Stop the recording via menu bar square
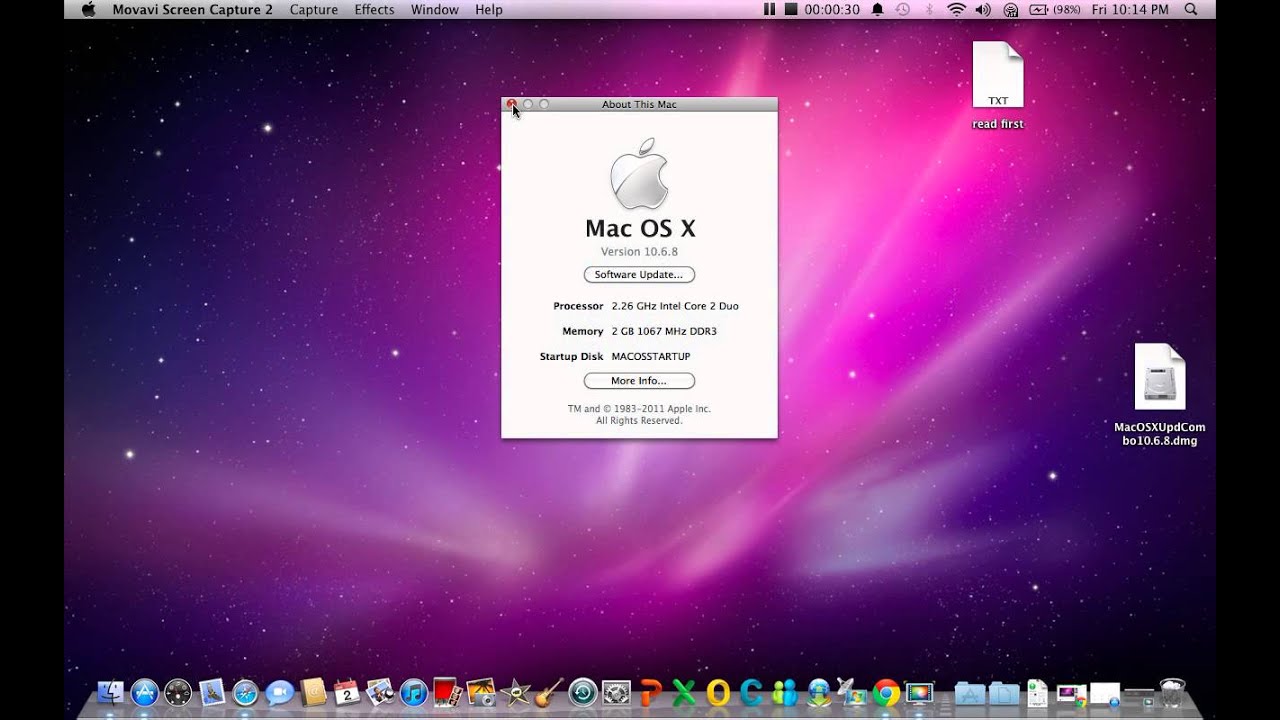Viewport: 1280px width, 720px height. click(x=791, y=9)
